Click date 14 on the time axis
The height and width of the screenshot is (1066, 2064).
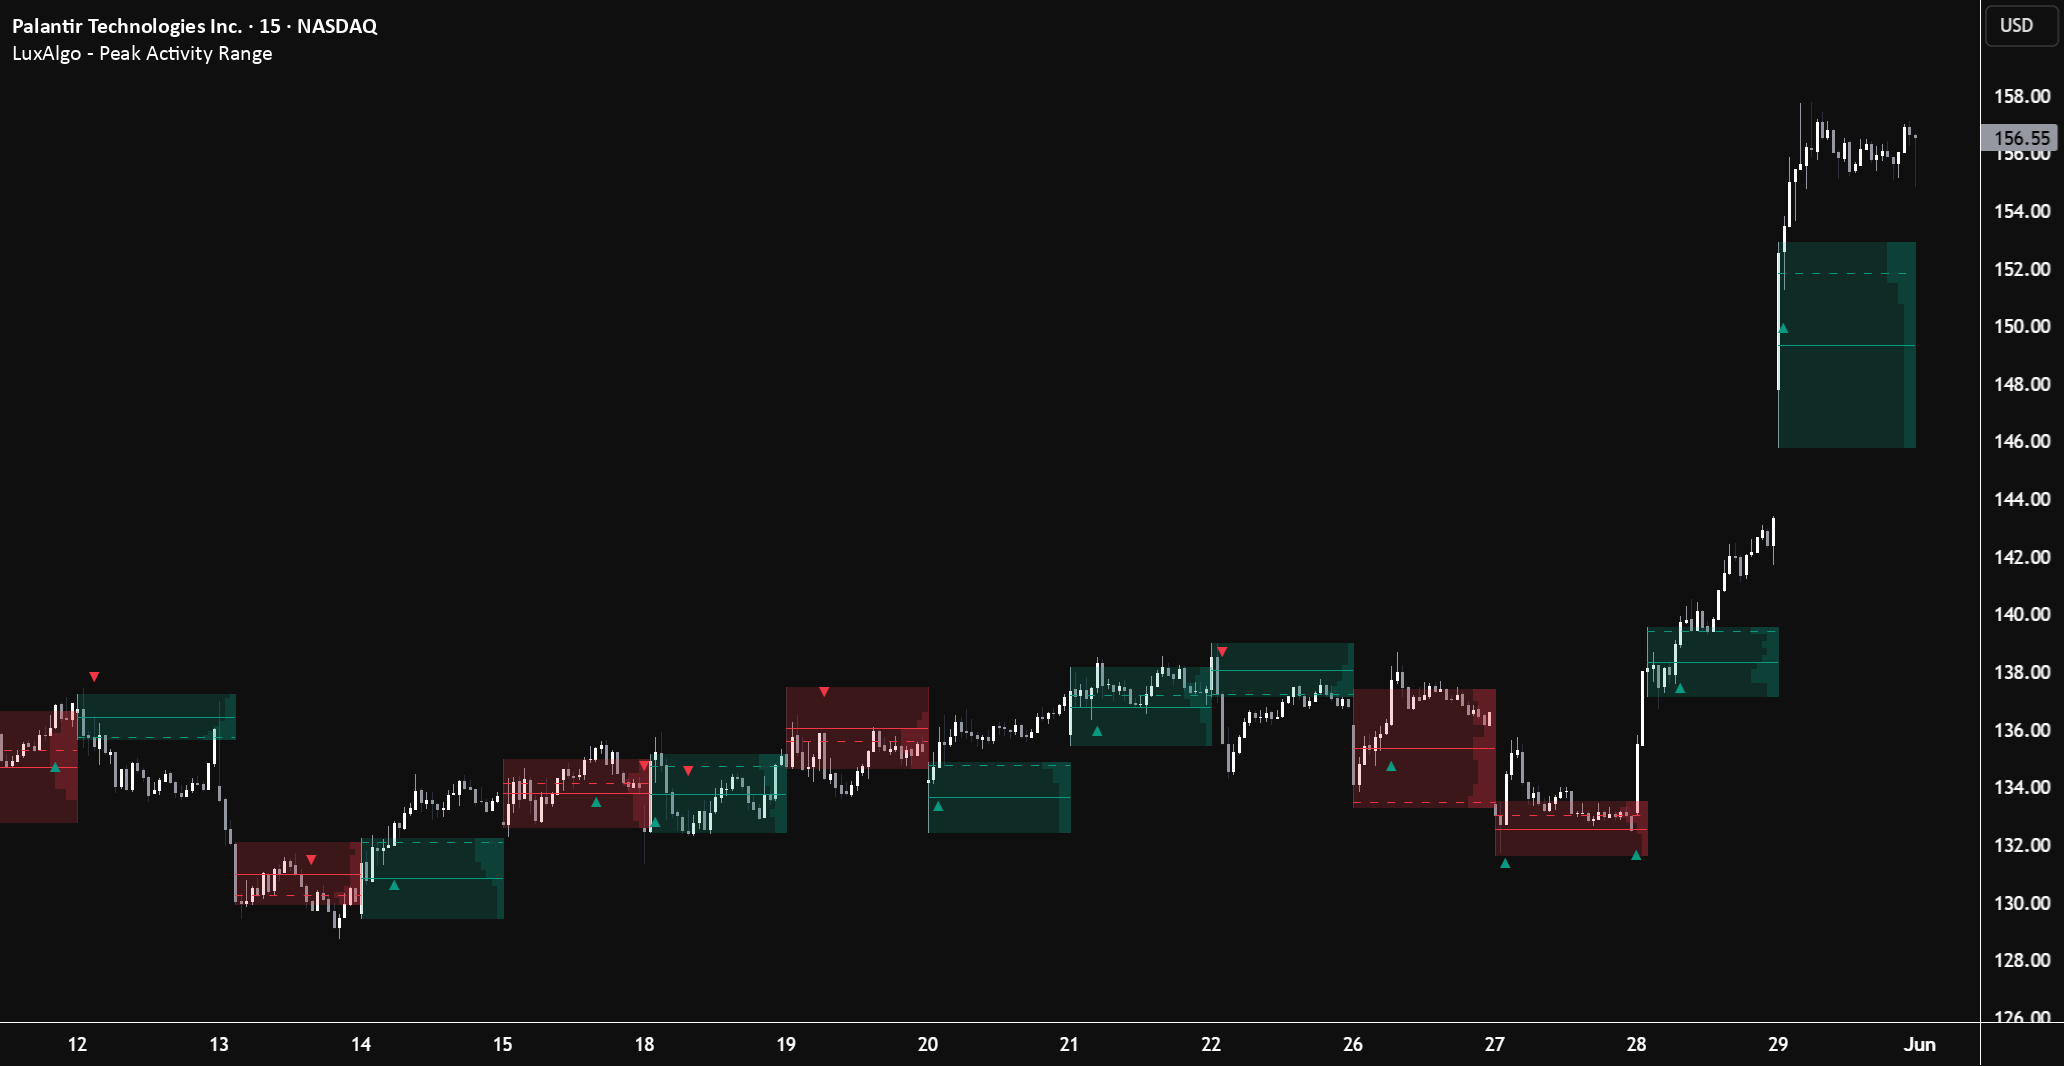tap(361, 1044)
